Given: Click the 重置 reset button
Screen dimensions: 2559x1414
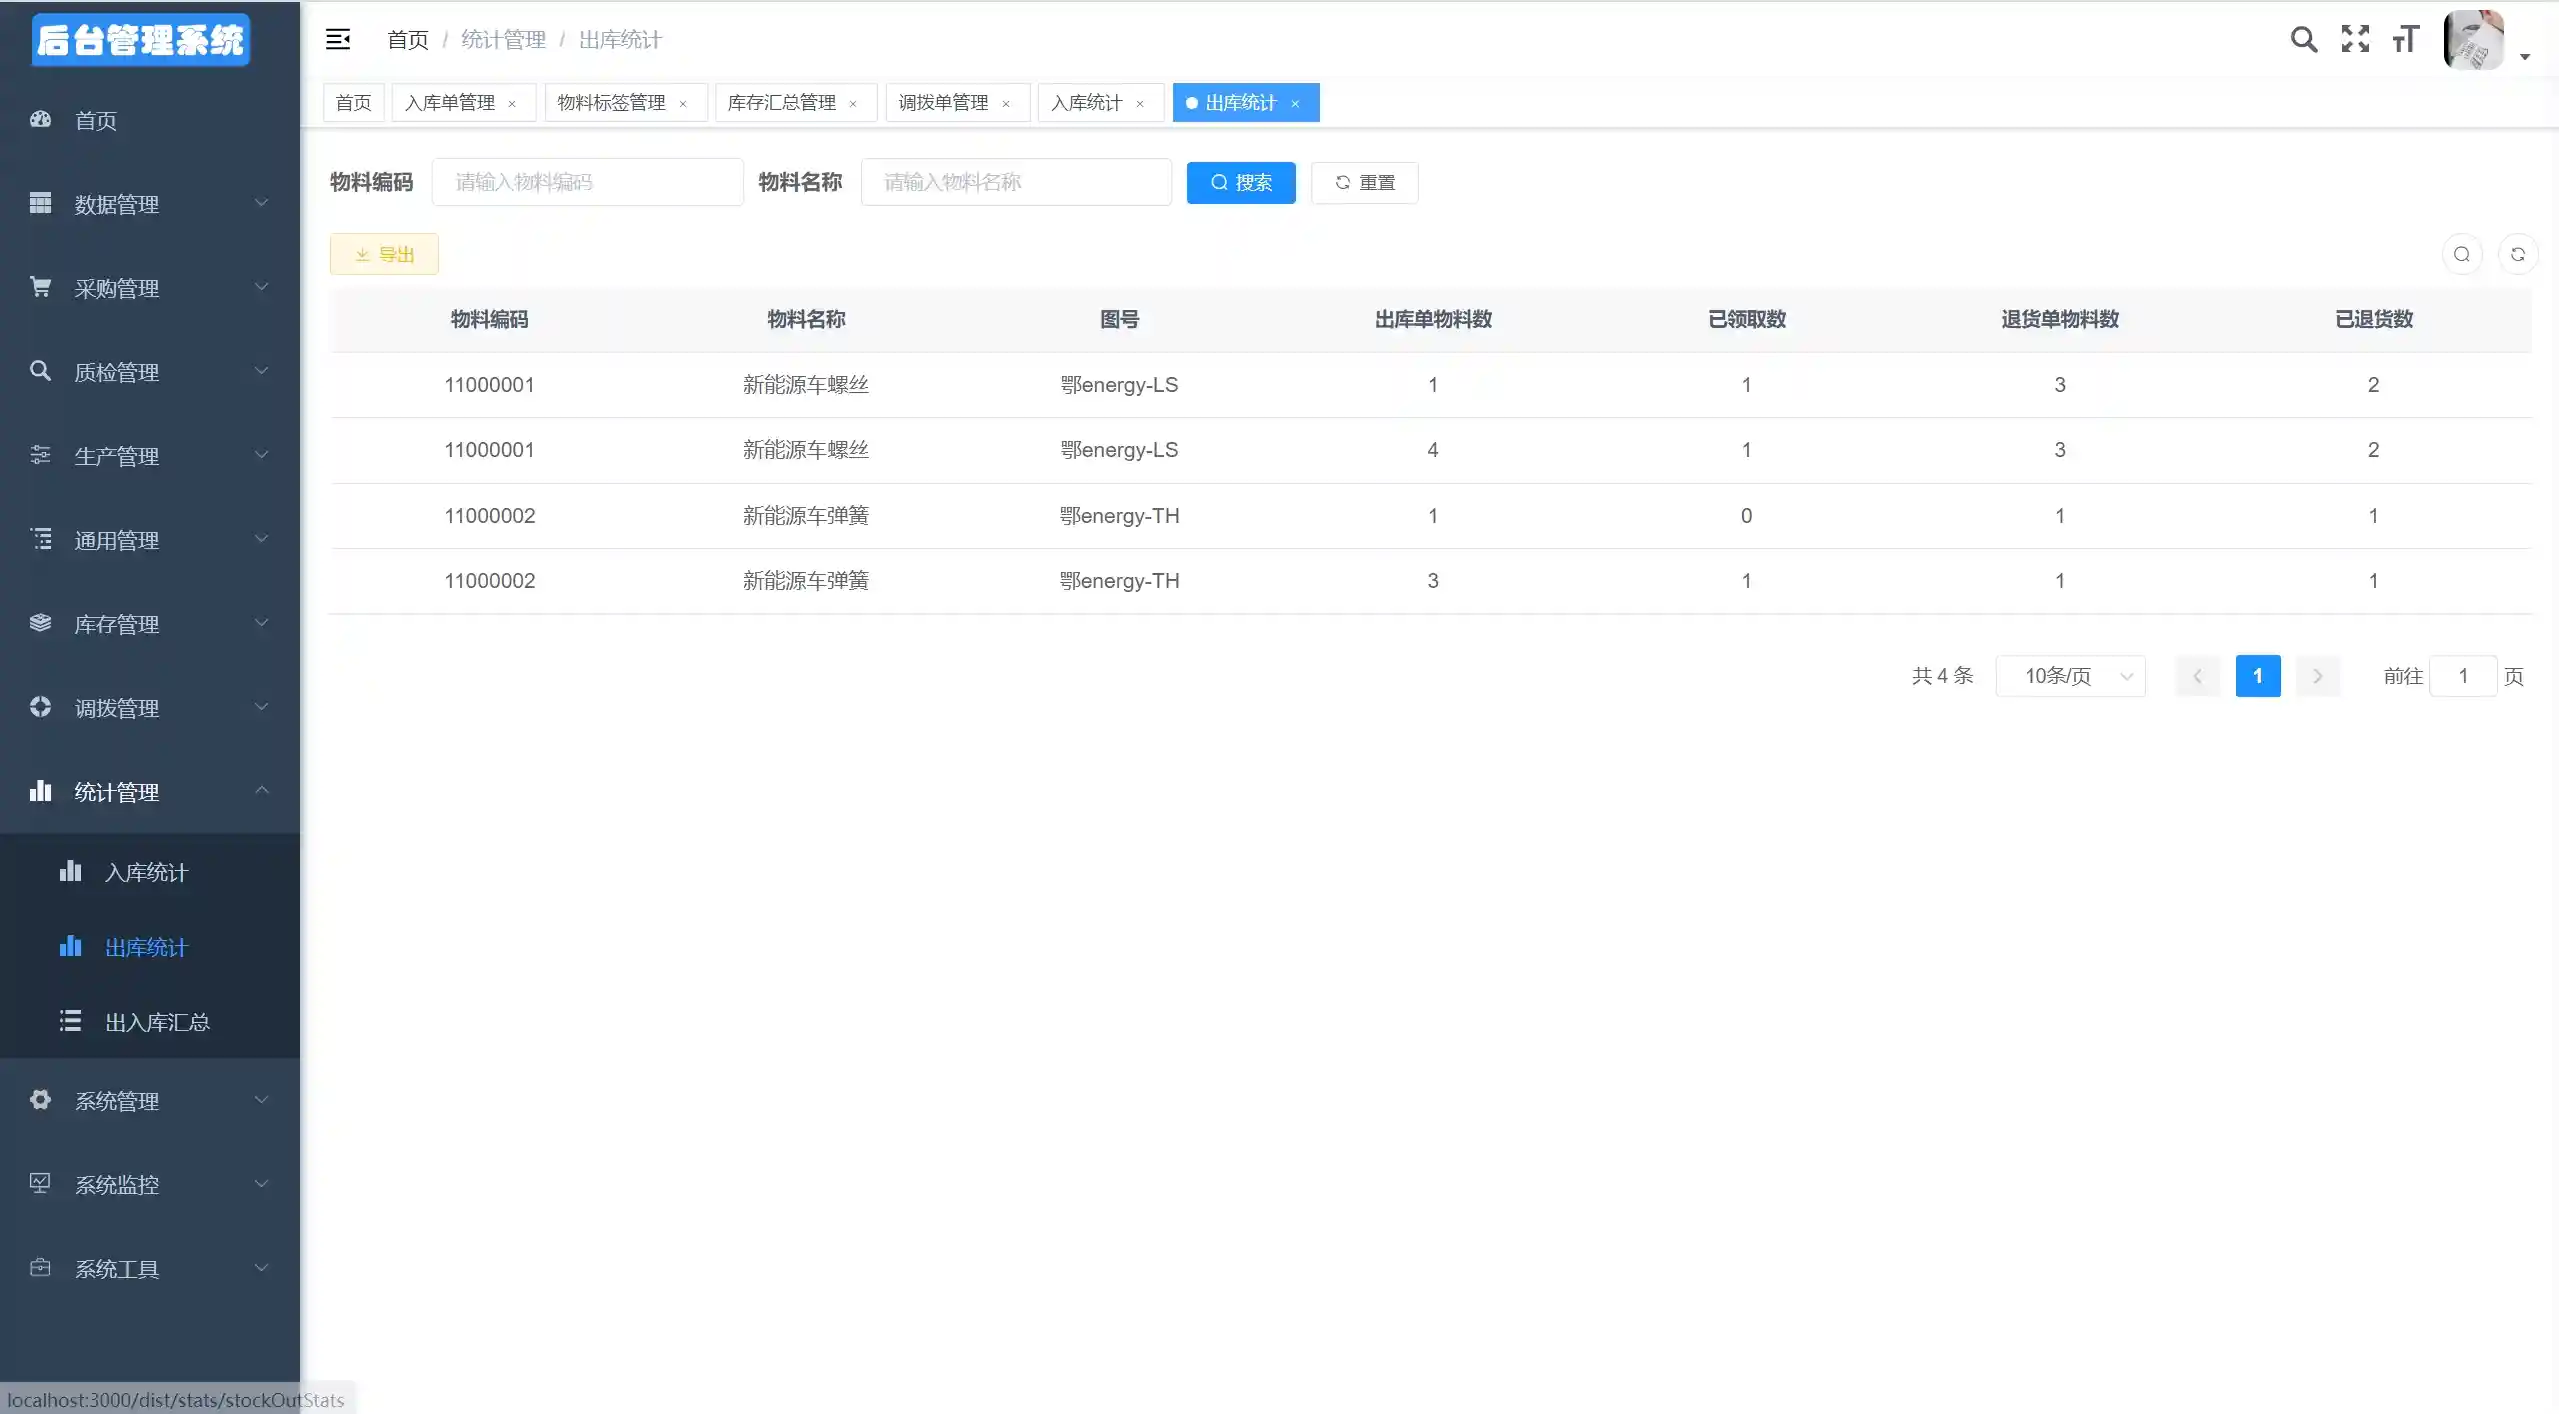Looking at the screenshot, I should pos(1364,183).
